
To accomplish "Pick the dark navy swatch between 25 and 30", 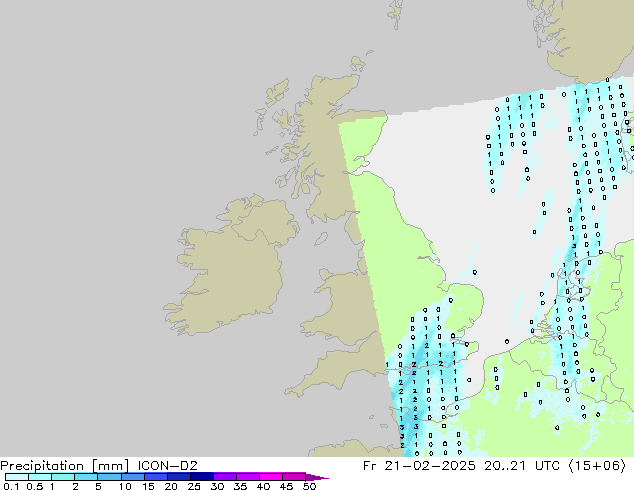I will 201,477.
